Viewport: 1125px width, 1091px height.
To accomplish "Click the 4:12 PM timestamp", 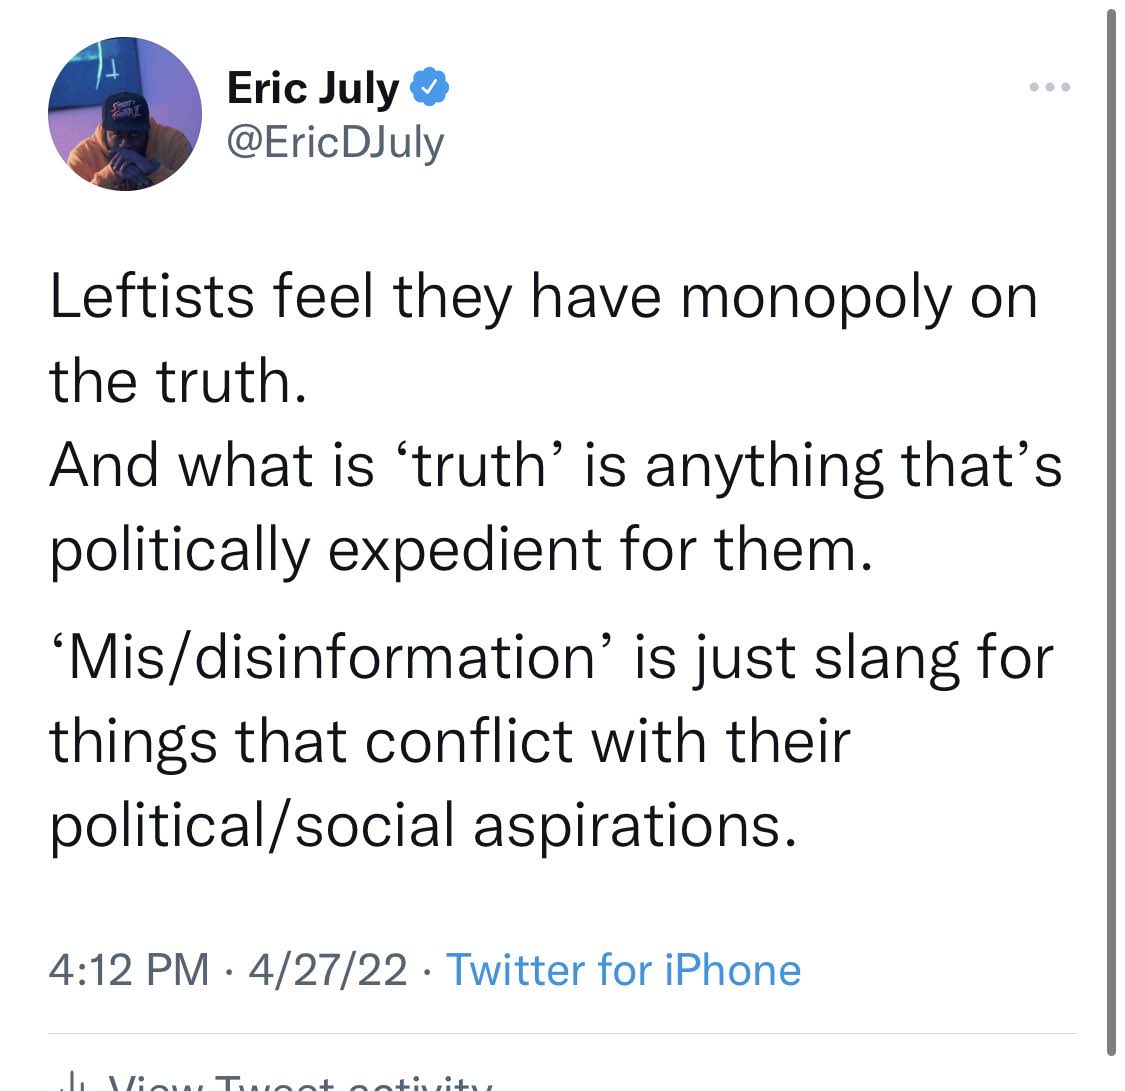I will click(130, 969).
